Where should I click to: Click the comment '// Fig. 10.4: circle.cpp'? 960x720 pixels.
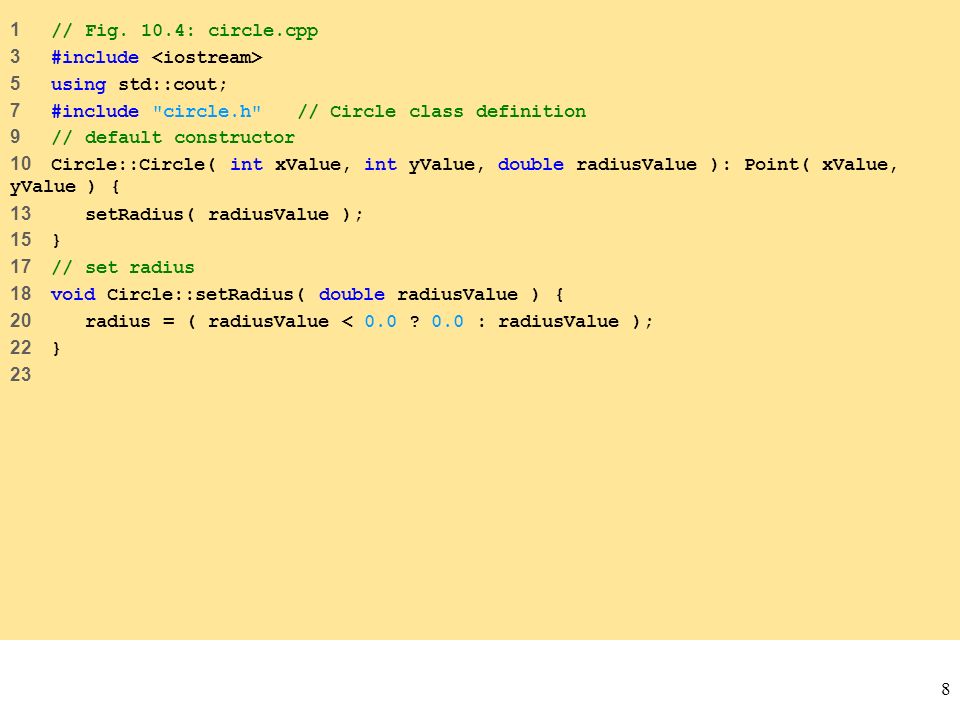pos(184,31)
